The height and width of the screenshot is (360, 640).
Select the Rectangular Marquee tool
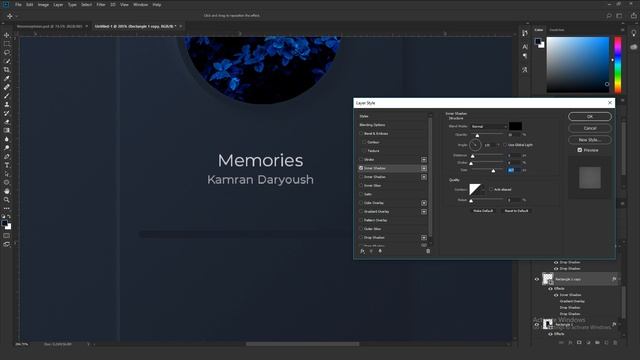(7, 44)
